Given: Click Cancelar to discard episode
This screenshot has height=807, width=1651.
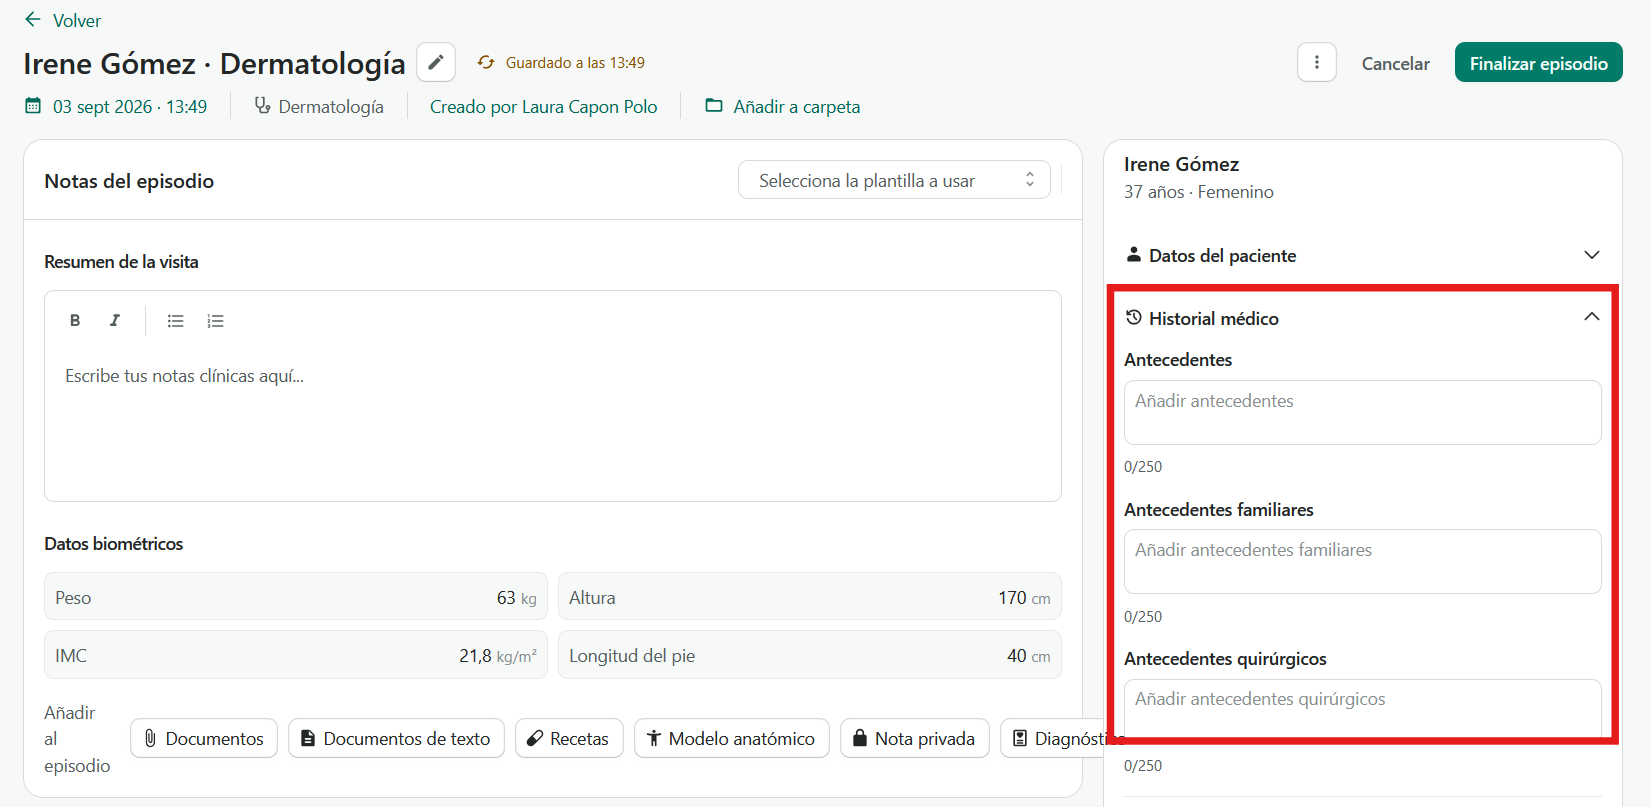Looking at the screenshot, I should (x=1395, y=63).
